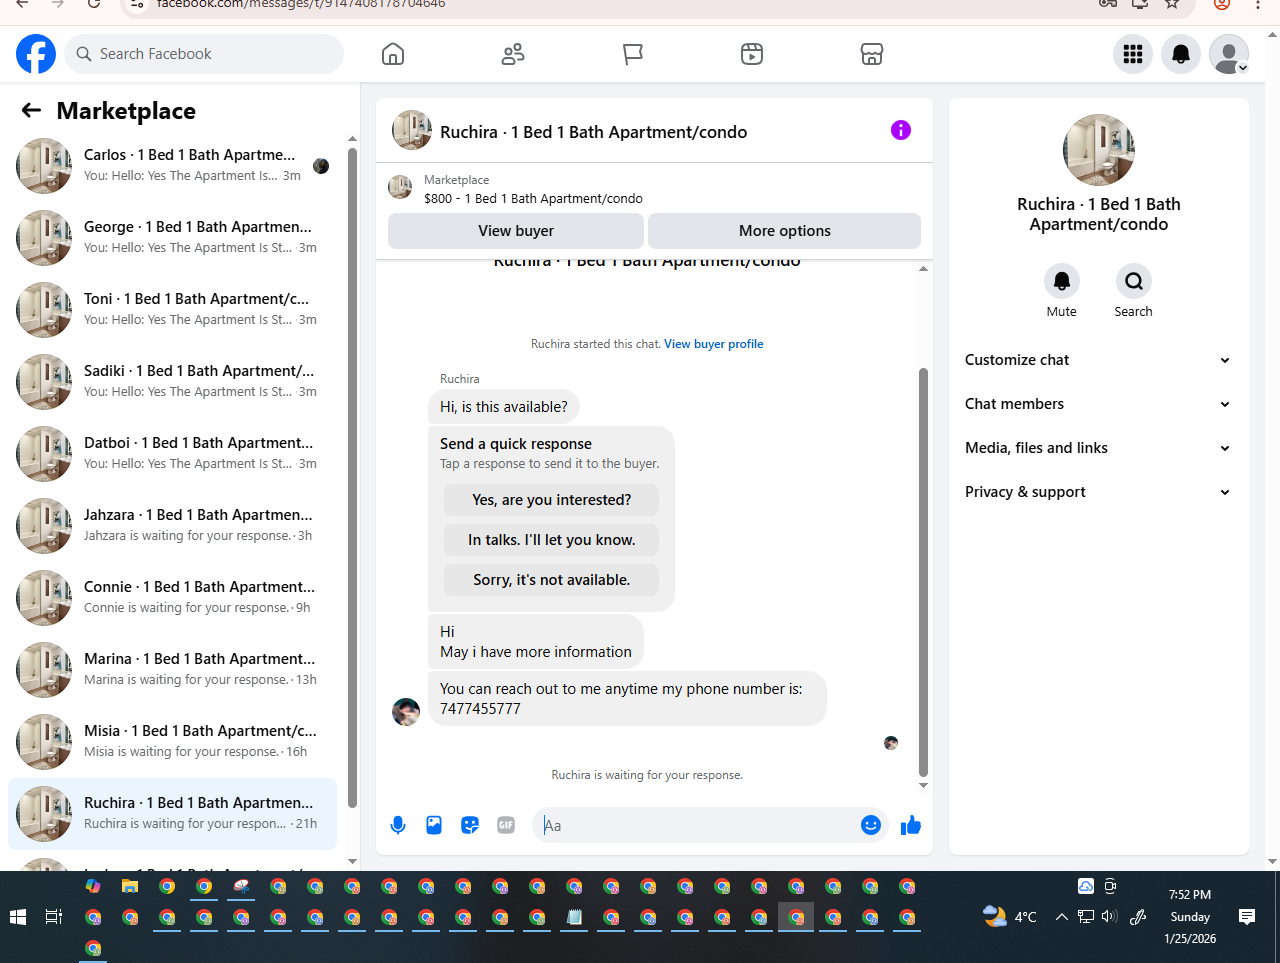Expand the Chat members section

(1099, 404)
